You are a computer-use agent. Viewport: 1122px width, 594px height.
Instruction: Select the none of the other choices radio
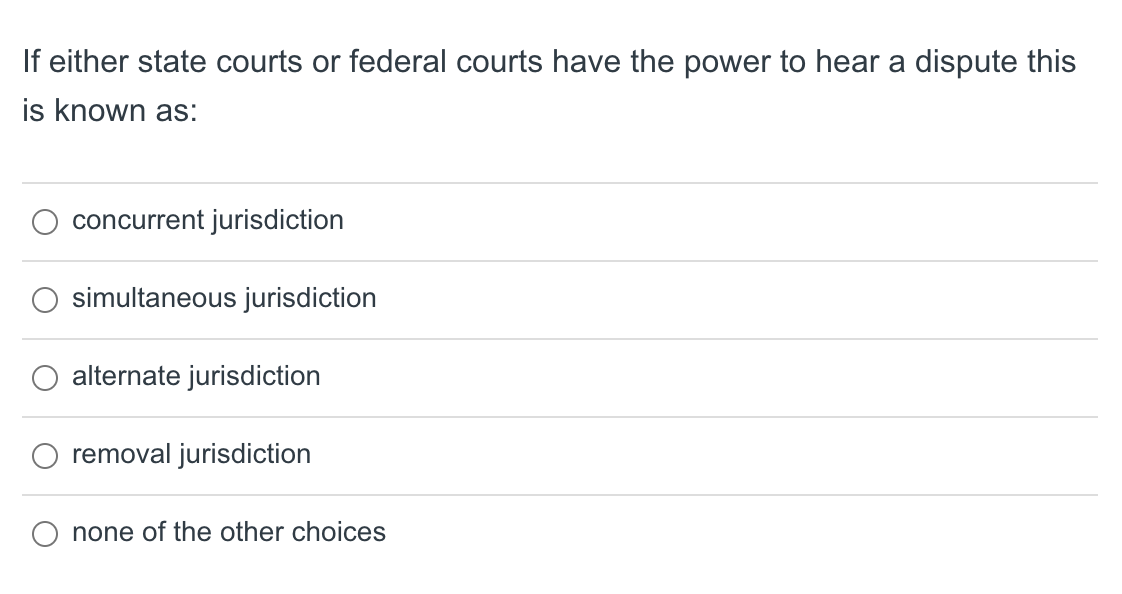[45, 534]
